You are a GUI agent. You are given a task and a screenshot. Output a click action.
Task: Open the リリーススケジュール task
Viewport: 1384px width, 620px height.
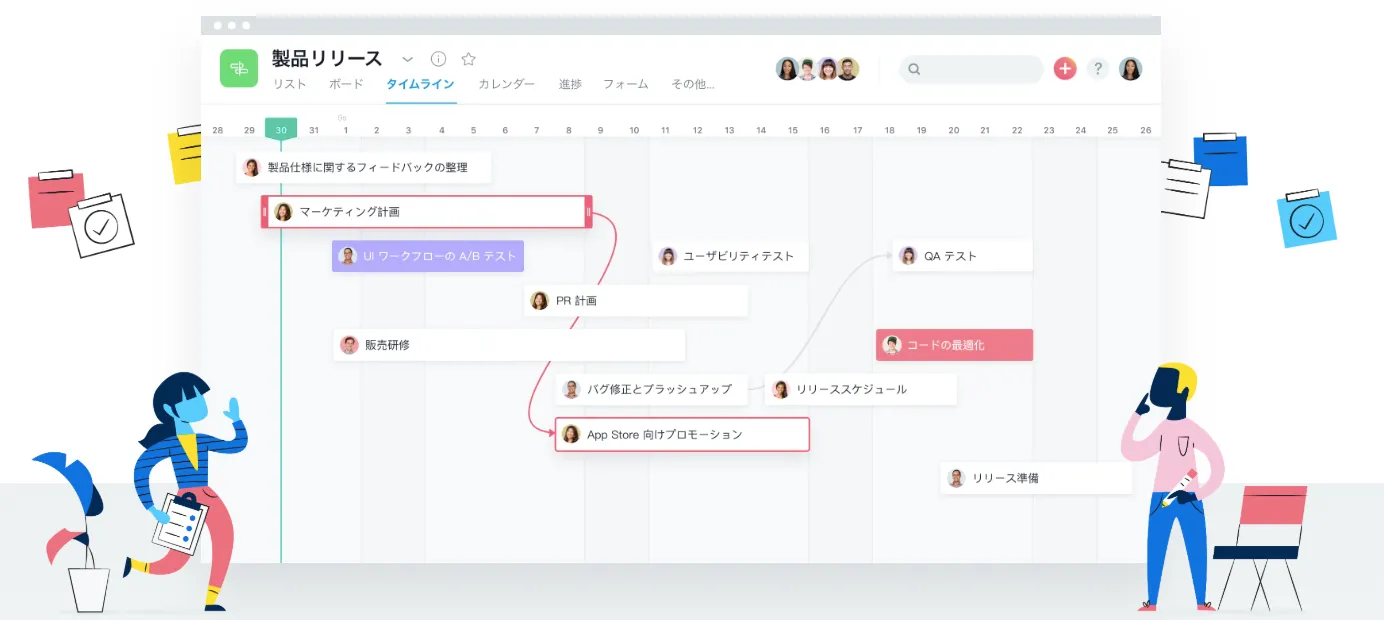pyautogui.click(x=861, y=389)
